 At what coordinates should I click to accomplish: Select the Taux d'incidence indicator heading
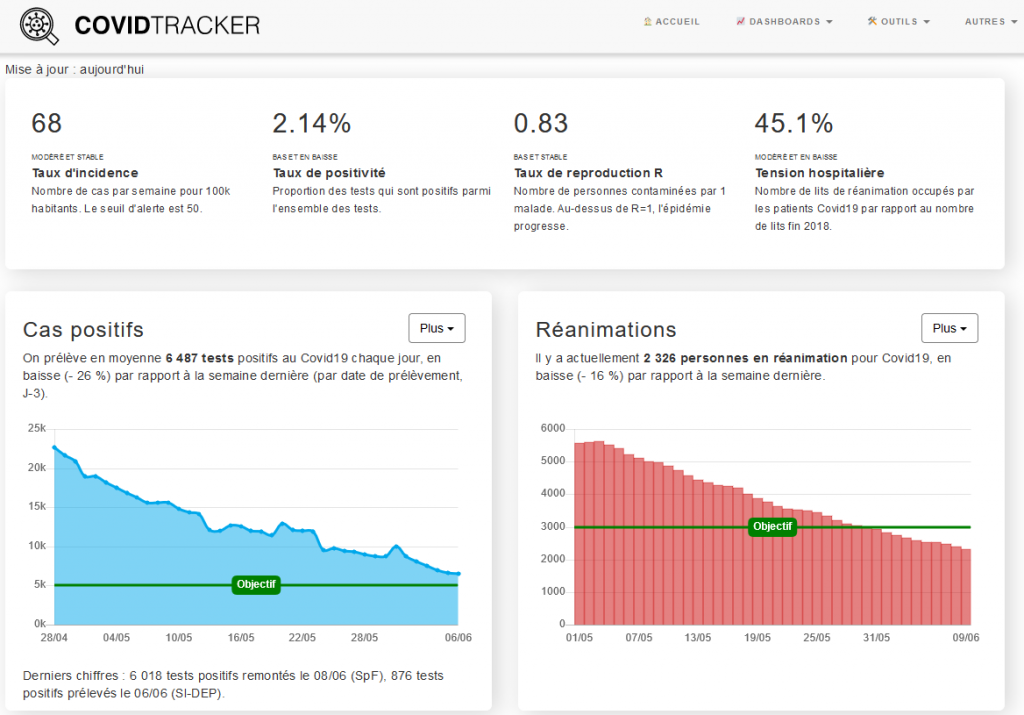coord(85,173)
